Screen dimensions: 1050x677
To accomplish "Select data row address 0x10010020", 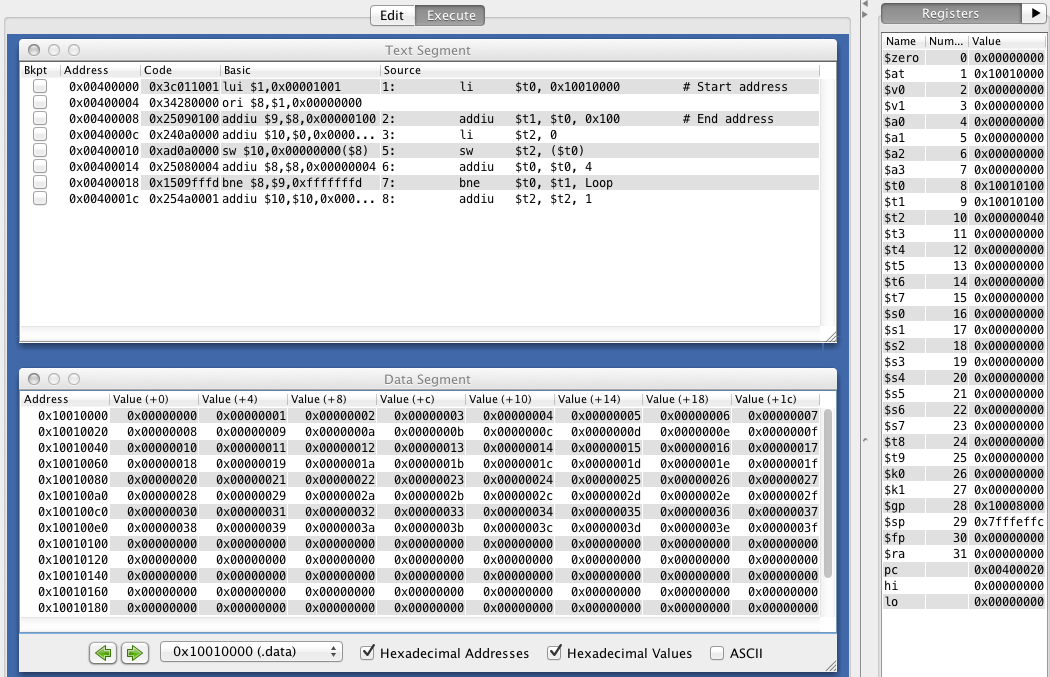I will pos(72,431).
